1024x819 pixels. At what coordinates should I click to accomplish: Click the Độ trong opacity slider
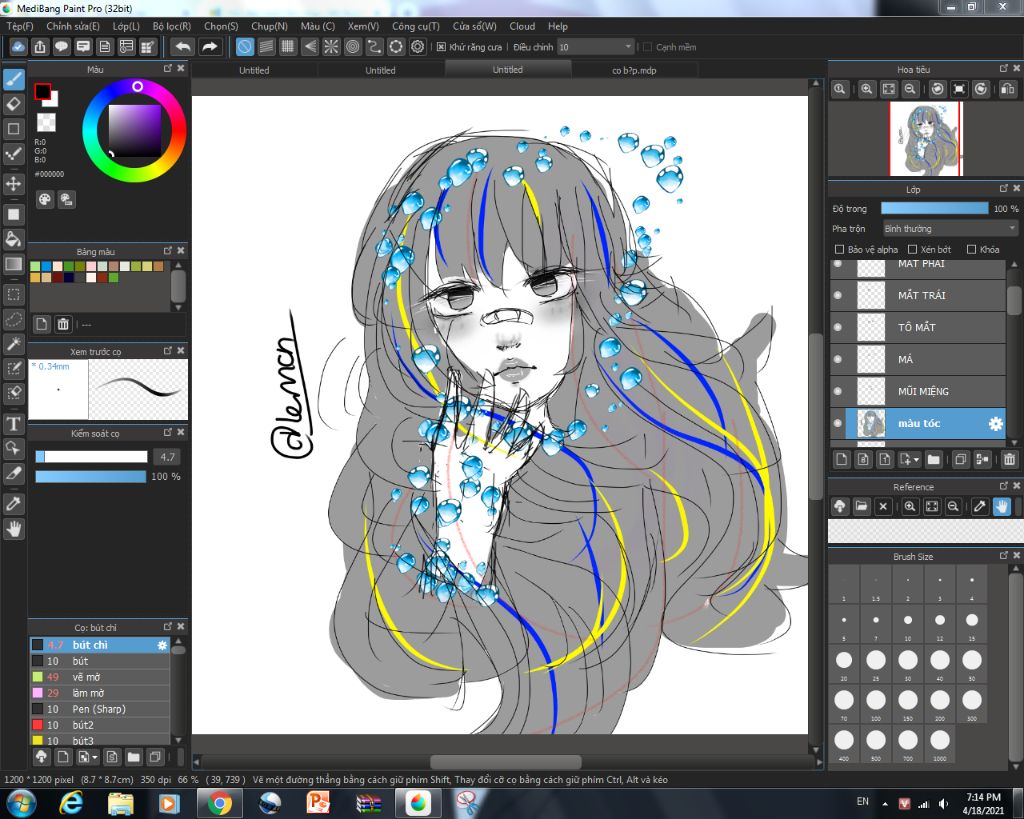(x=934, y=208)
